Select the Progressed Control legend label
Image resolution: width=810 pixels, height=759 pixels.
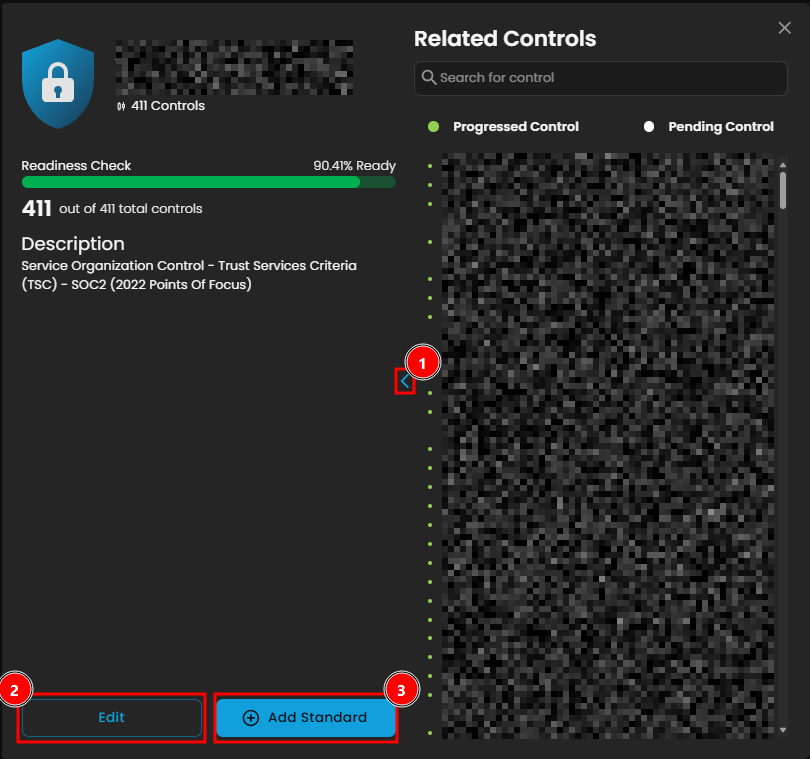[515, 127]
